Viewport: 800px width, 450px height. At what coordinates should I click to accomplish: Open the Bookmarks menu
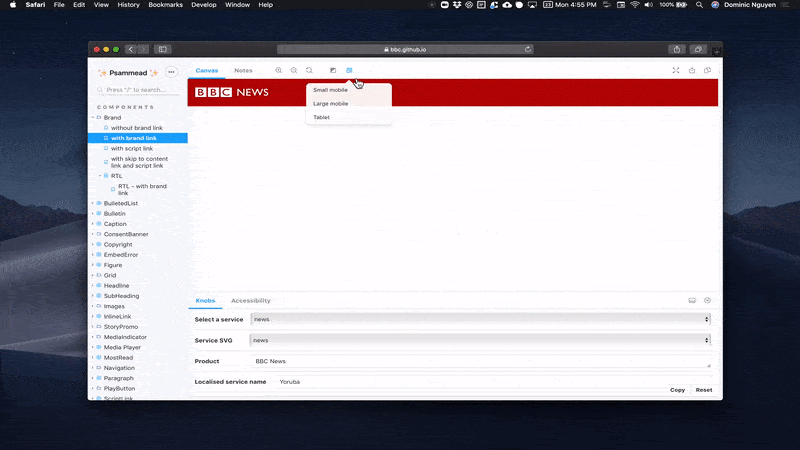point(165,5)
